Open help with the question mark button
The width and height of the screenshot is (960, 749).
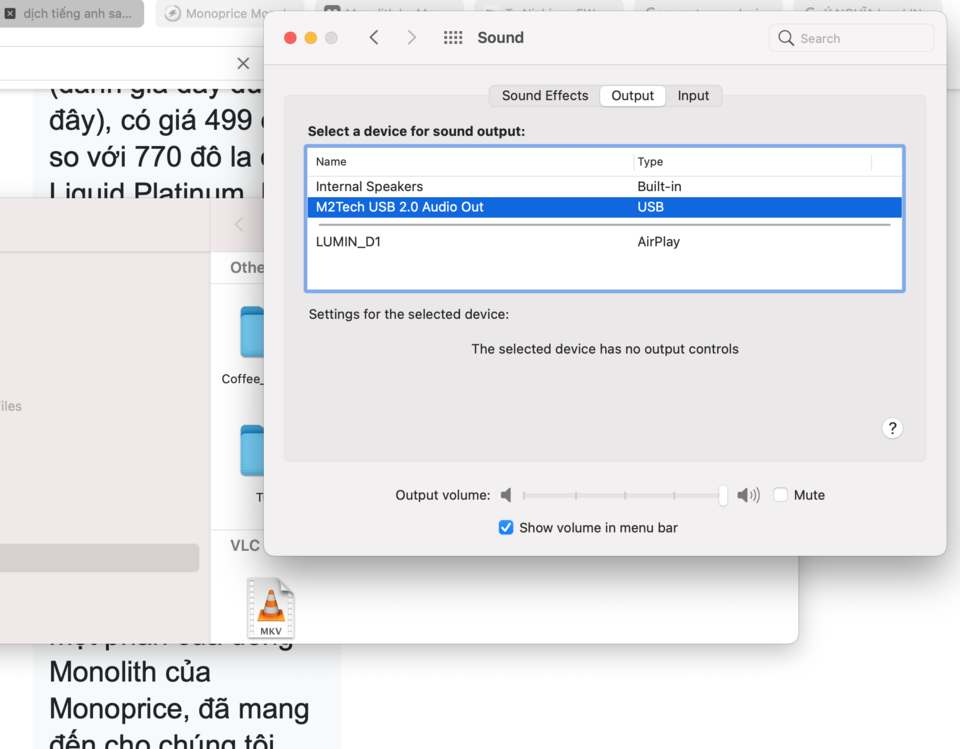tap(892, 428)
